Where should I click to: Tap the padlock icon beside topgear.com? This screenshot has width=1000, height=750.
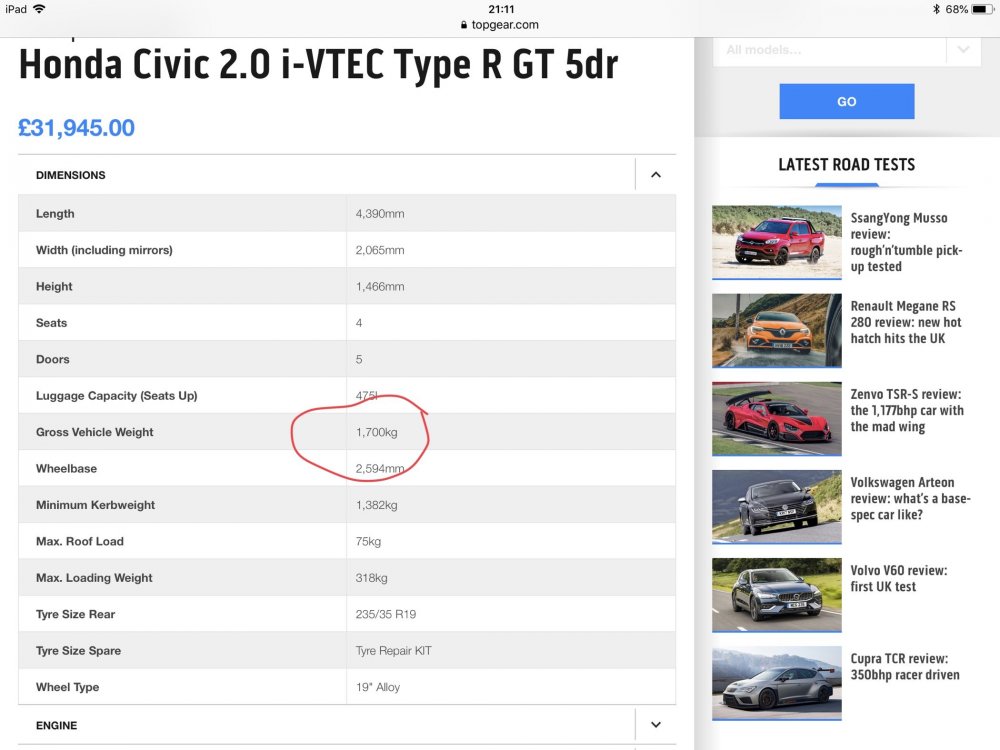(464, 25)
